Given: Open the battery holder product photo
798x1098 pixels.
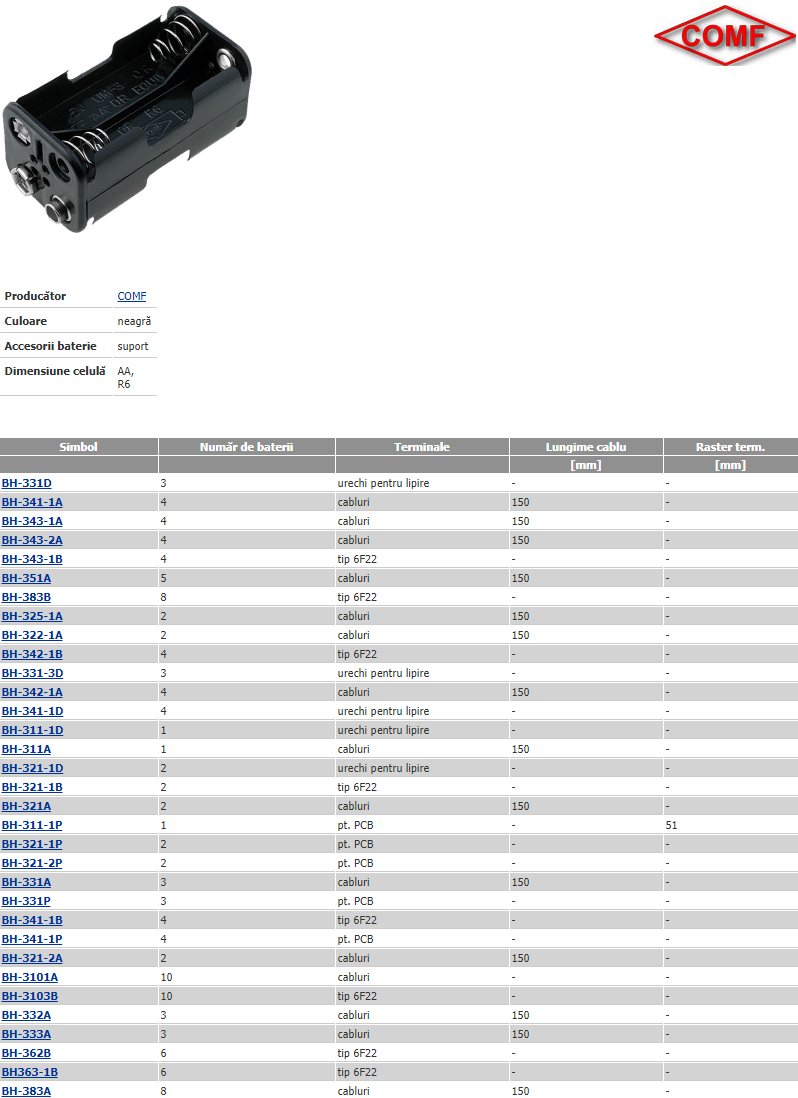Looking at the screenshot, I should click(127, 119).
